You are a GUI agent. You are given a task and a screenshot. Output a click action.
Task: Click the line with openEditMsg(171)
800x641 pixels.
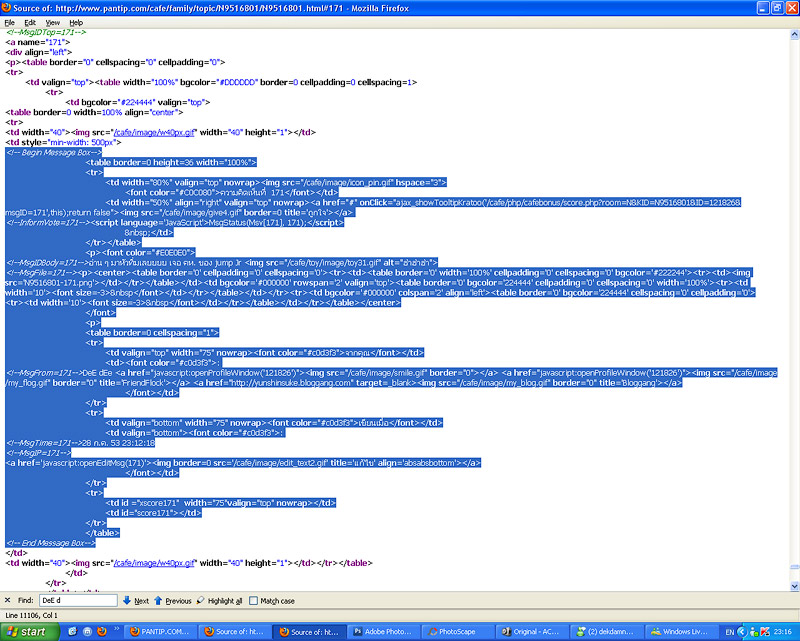point(243,463)
